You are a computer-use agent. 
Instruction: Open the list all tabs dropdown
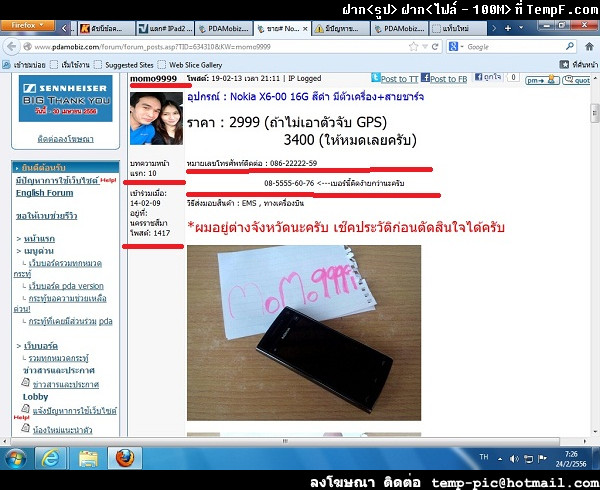click(521, 28)
